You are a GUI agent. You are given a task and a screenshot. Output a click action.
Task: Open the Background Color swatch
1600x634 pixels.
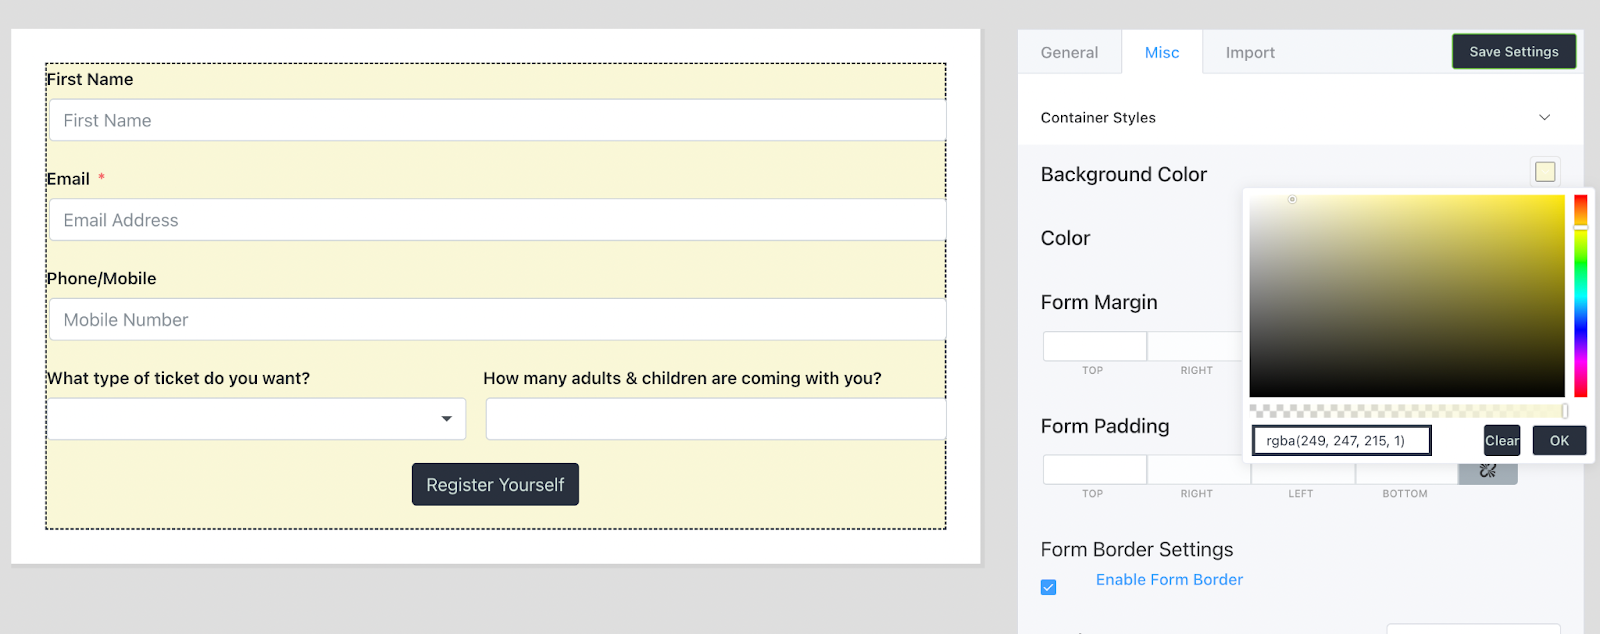pyautogui.click(x=1545, y=172)
